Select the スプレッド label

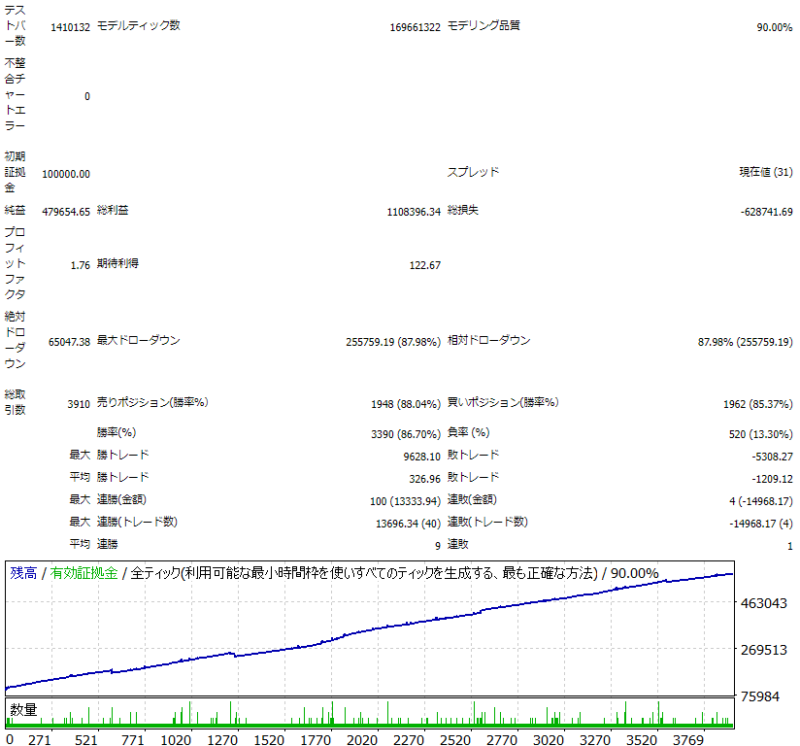click(x=472, y=172)
